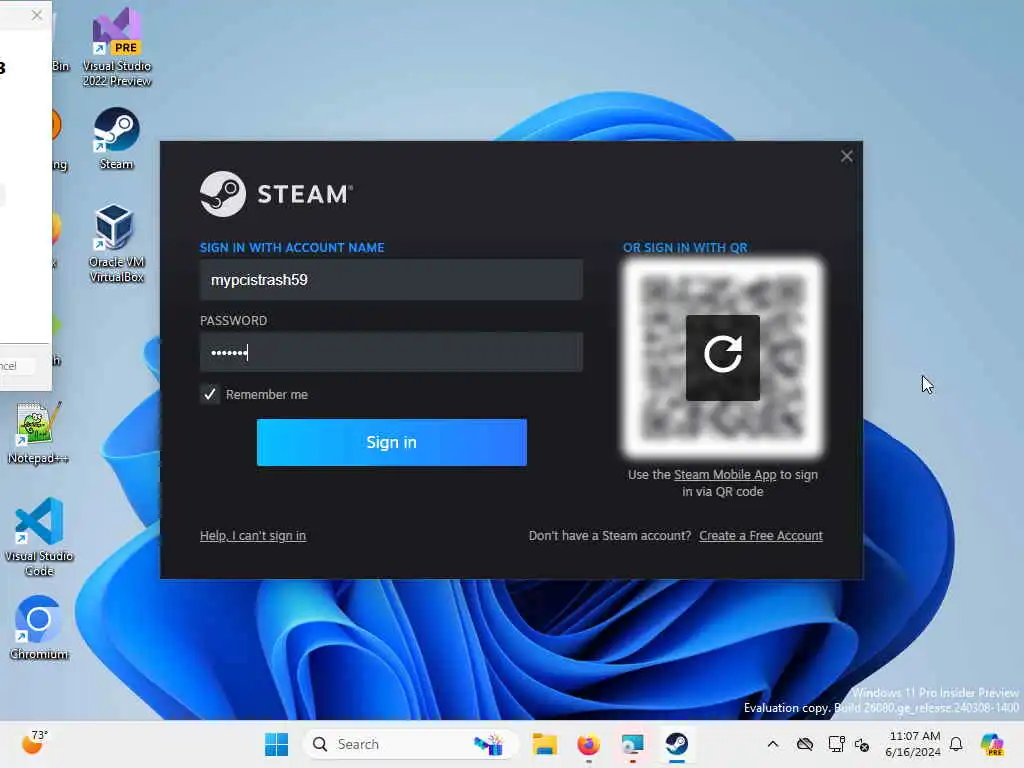Toggle the Remember me checkbox

[210, 394]
